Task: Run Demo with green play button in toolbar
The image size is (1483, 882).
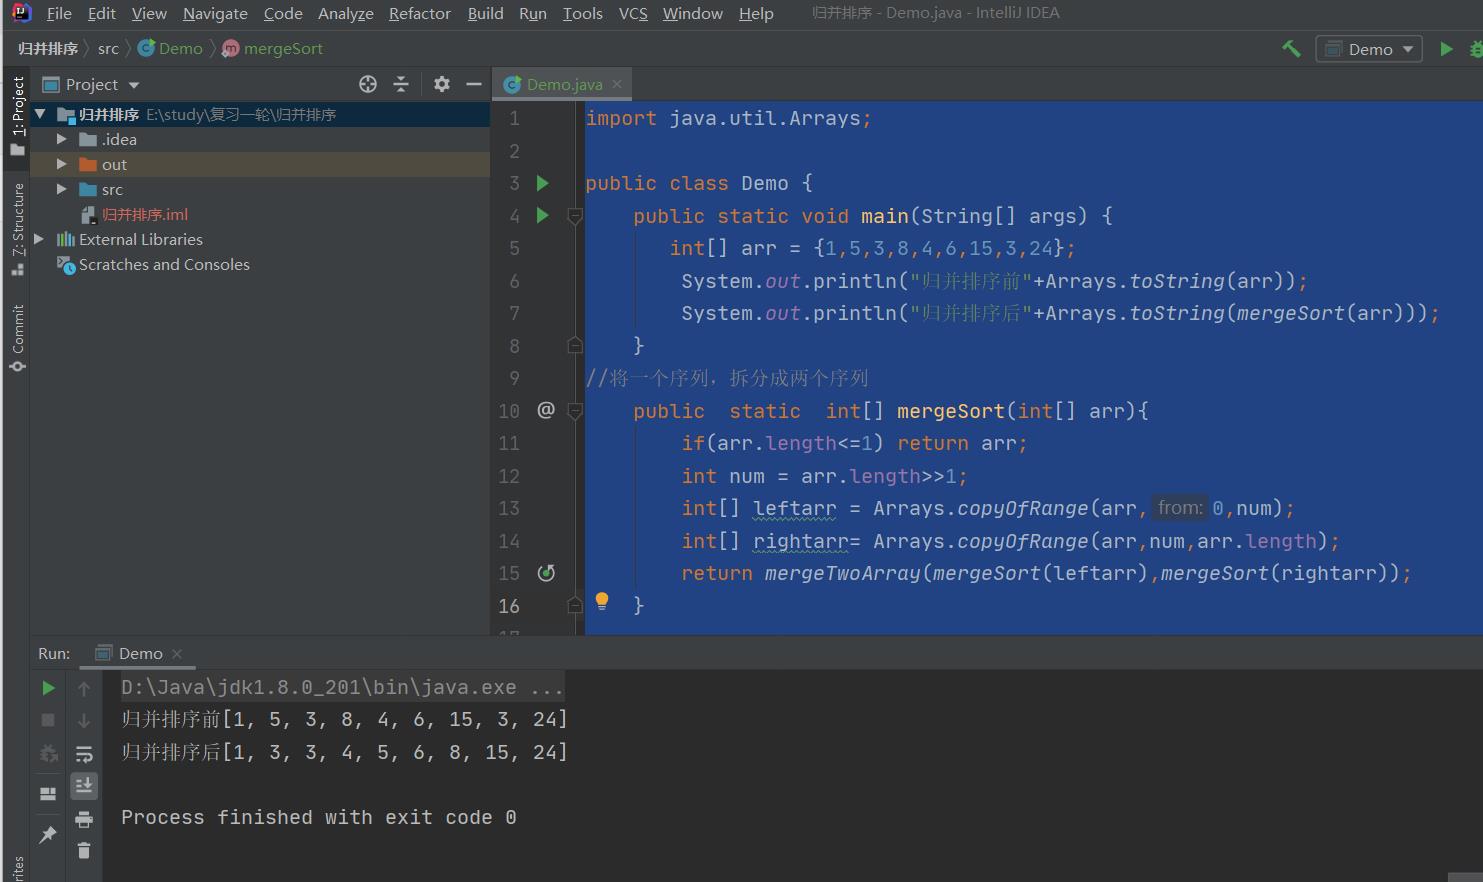Action: click(1446, 48)
